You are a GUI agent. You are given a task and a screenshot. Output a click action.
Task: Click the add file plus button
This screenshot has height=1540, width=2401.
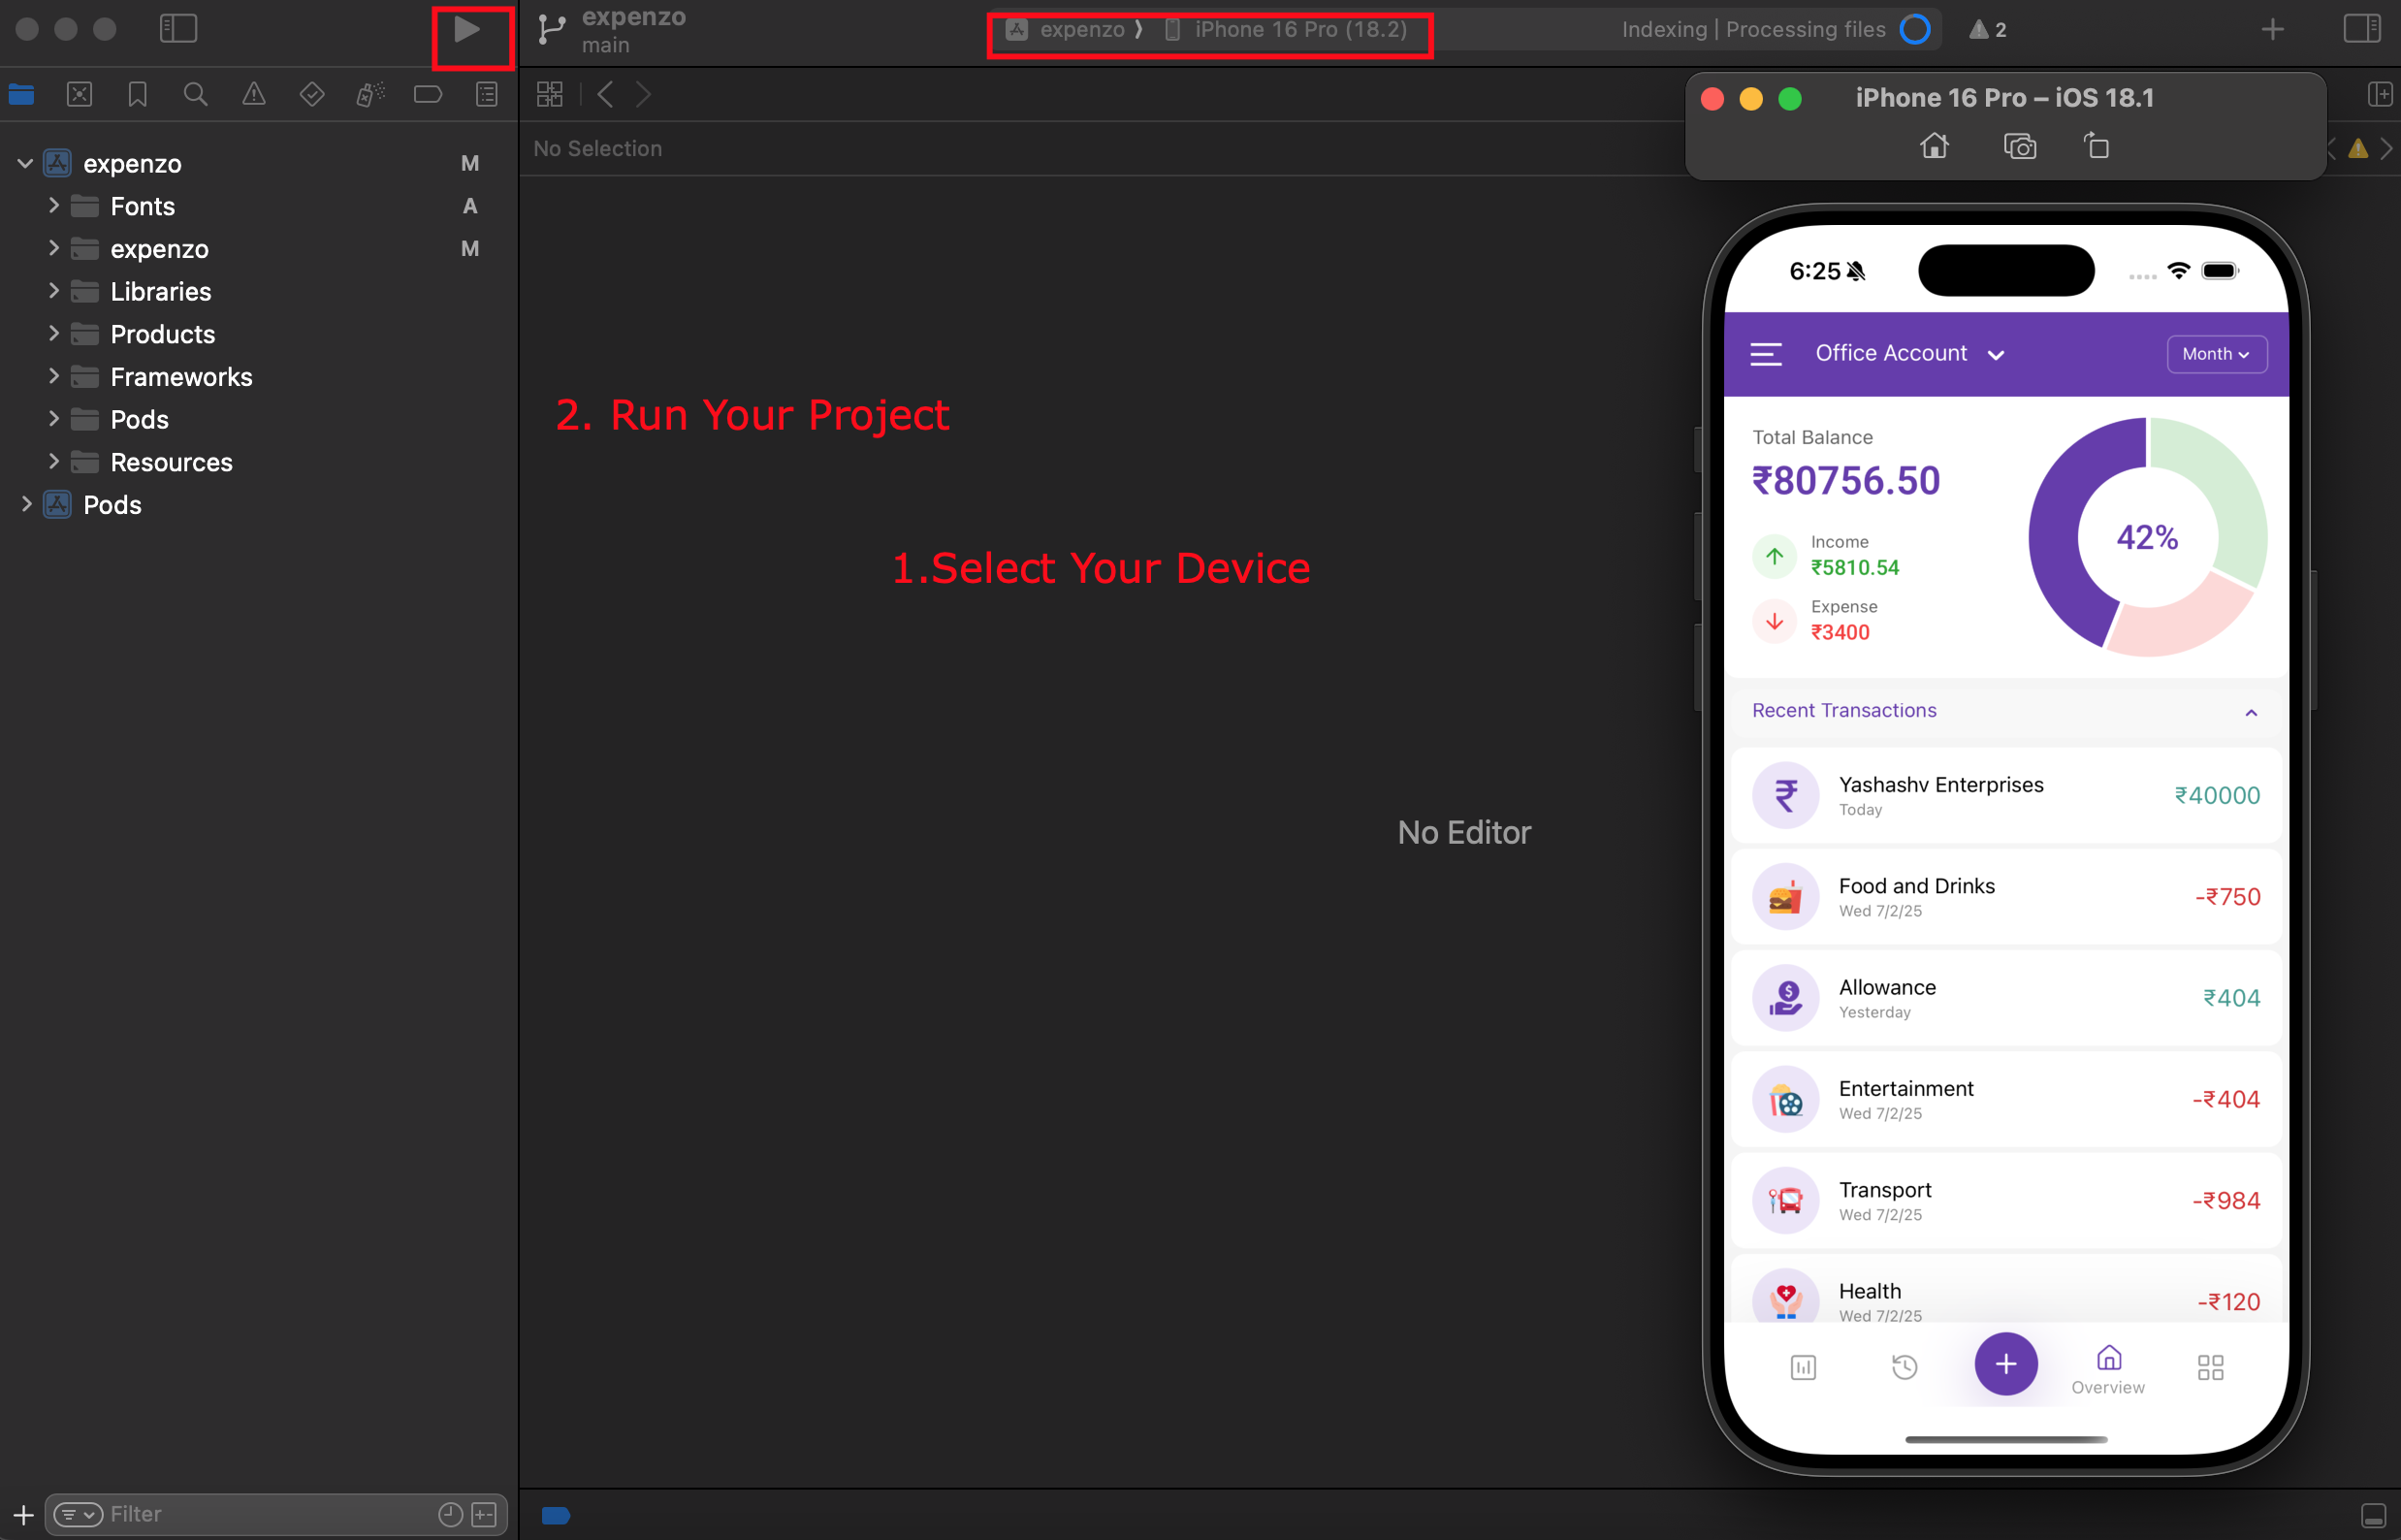(x=23, y=1514)
